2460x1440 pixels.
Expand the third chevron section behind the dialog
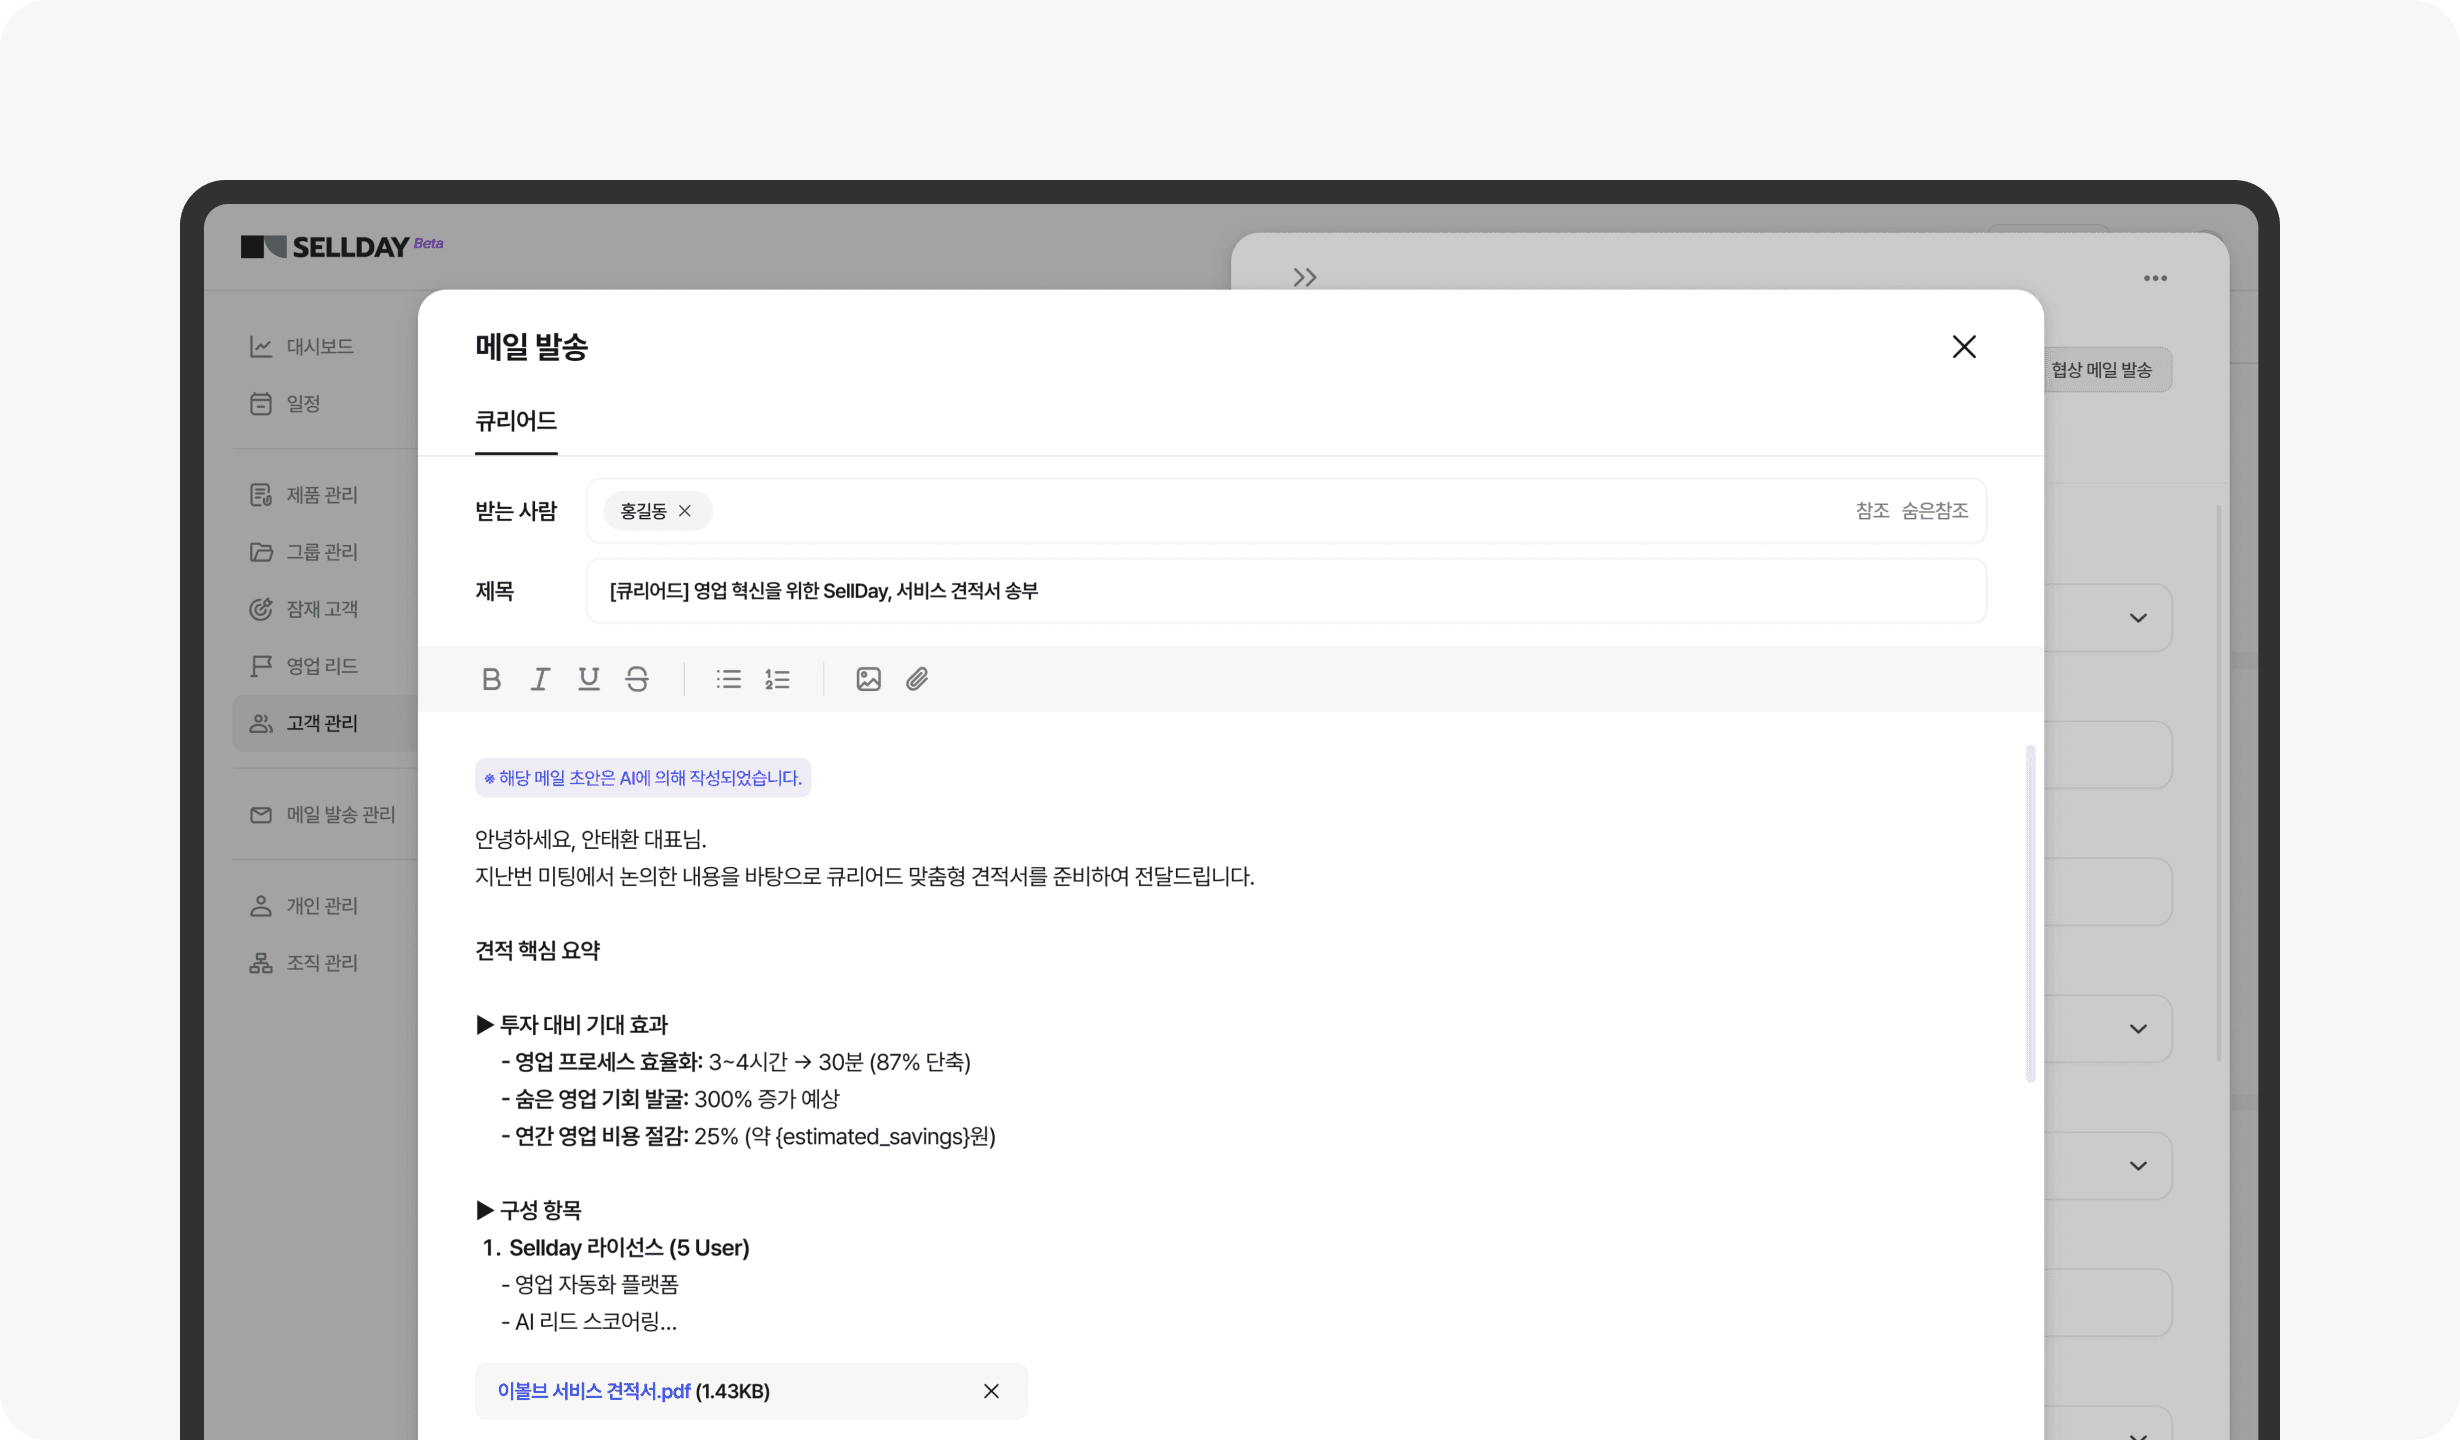(2138, 1166)
